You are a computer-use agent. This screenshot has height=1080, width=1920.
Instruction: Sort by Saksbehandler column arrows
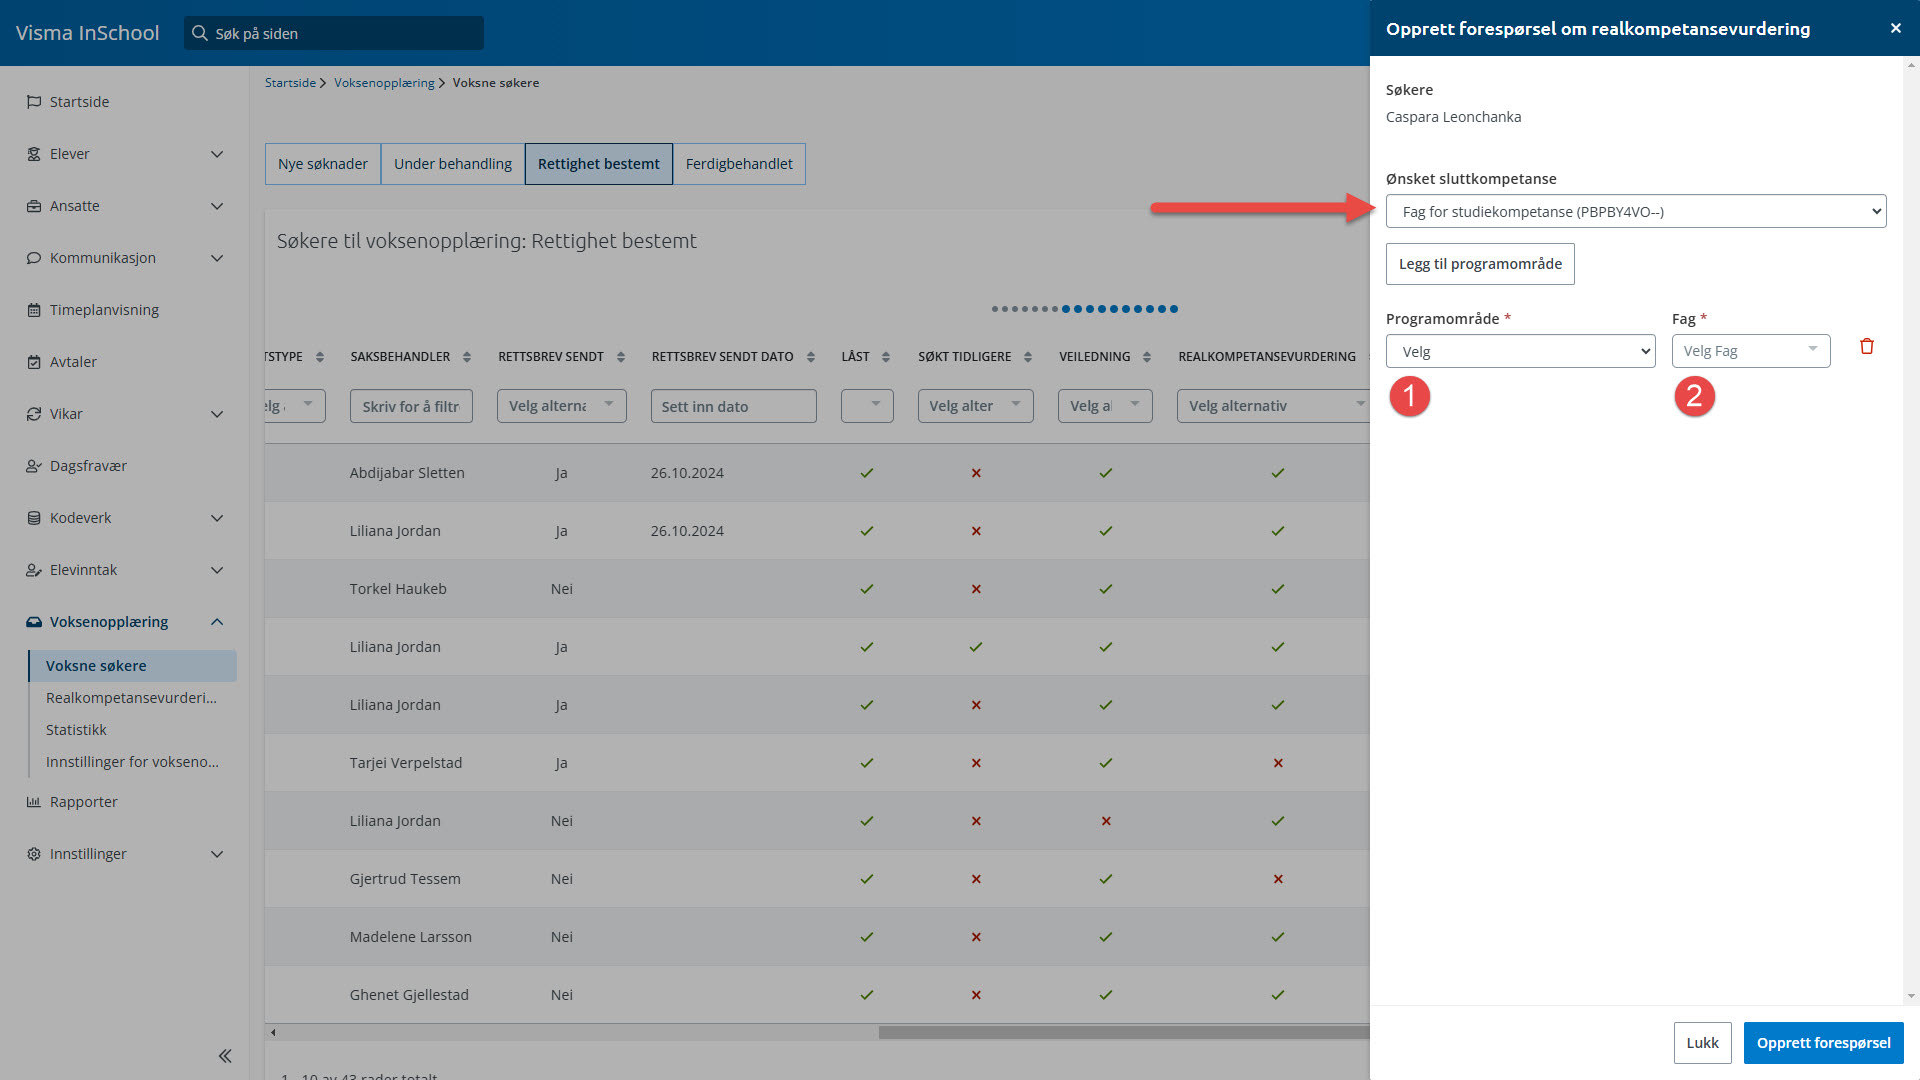(467, 357)
